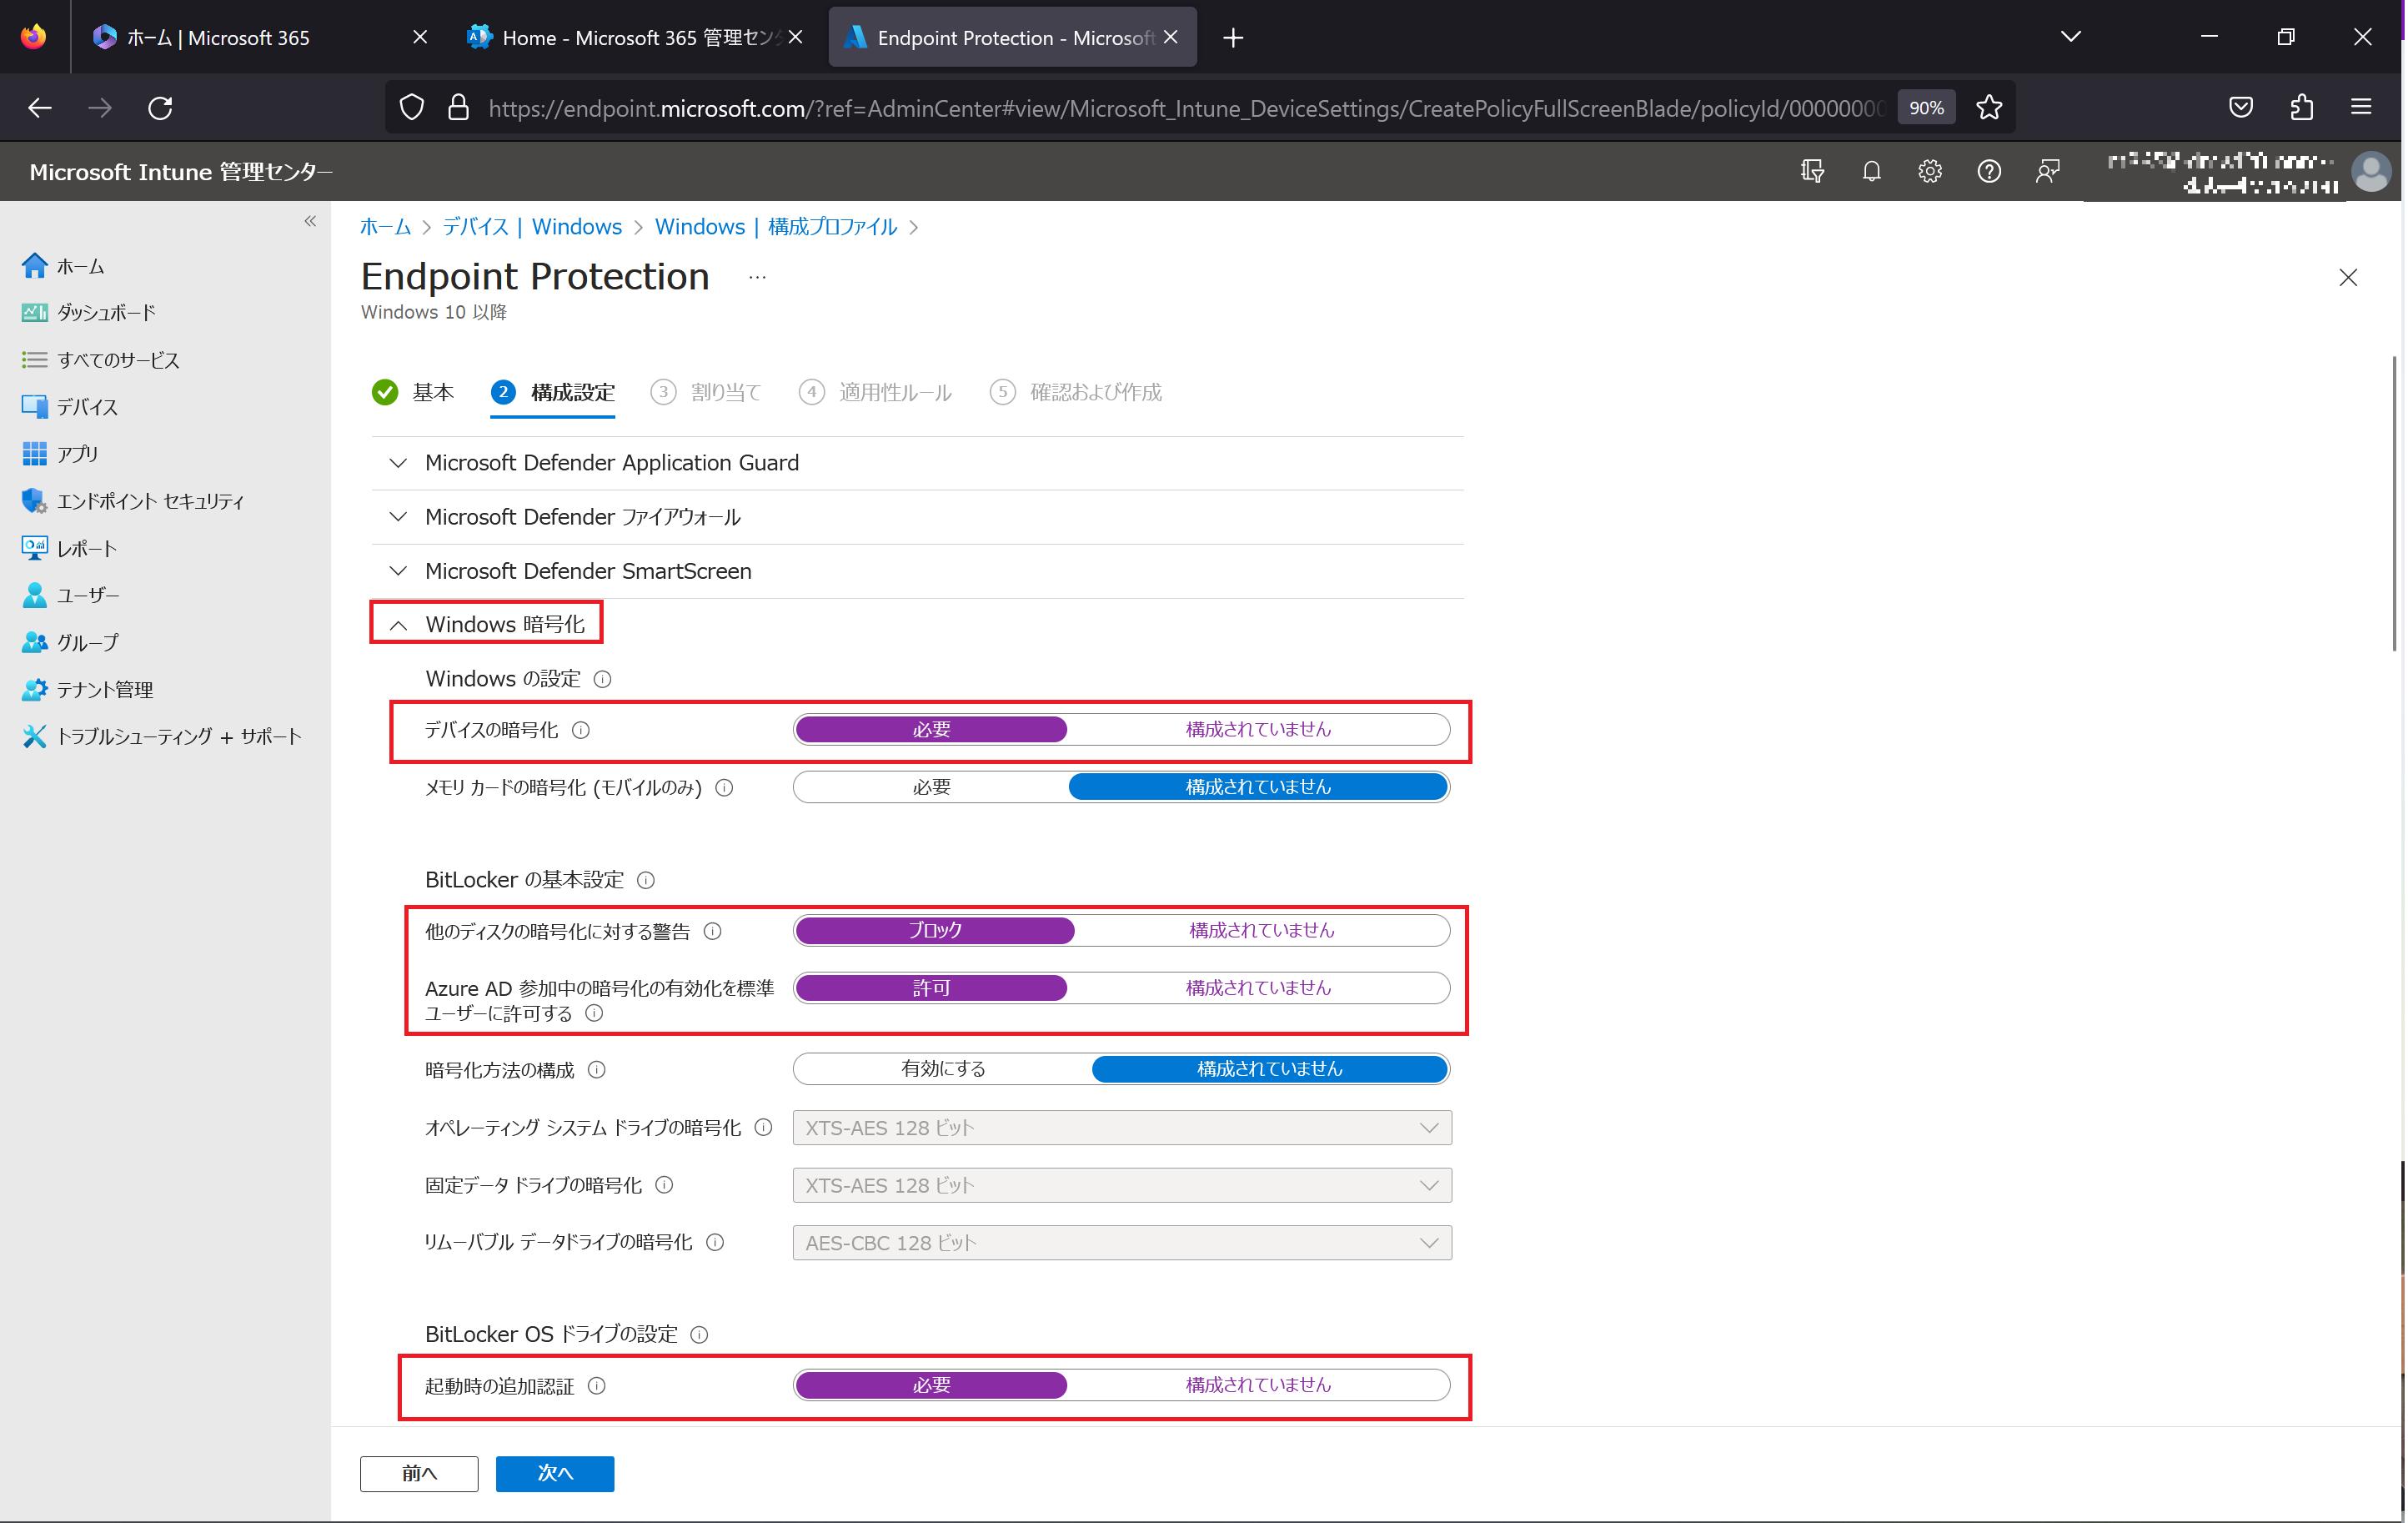Open the Intune notifications bell icon
The height and width of the screenshot is (1523, 2408).
[x=1871, y=171]
